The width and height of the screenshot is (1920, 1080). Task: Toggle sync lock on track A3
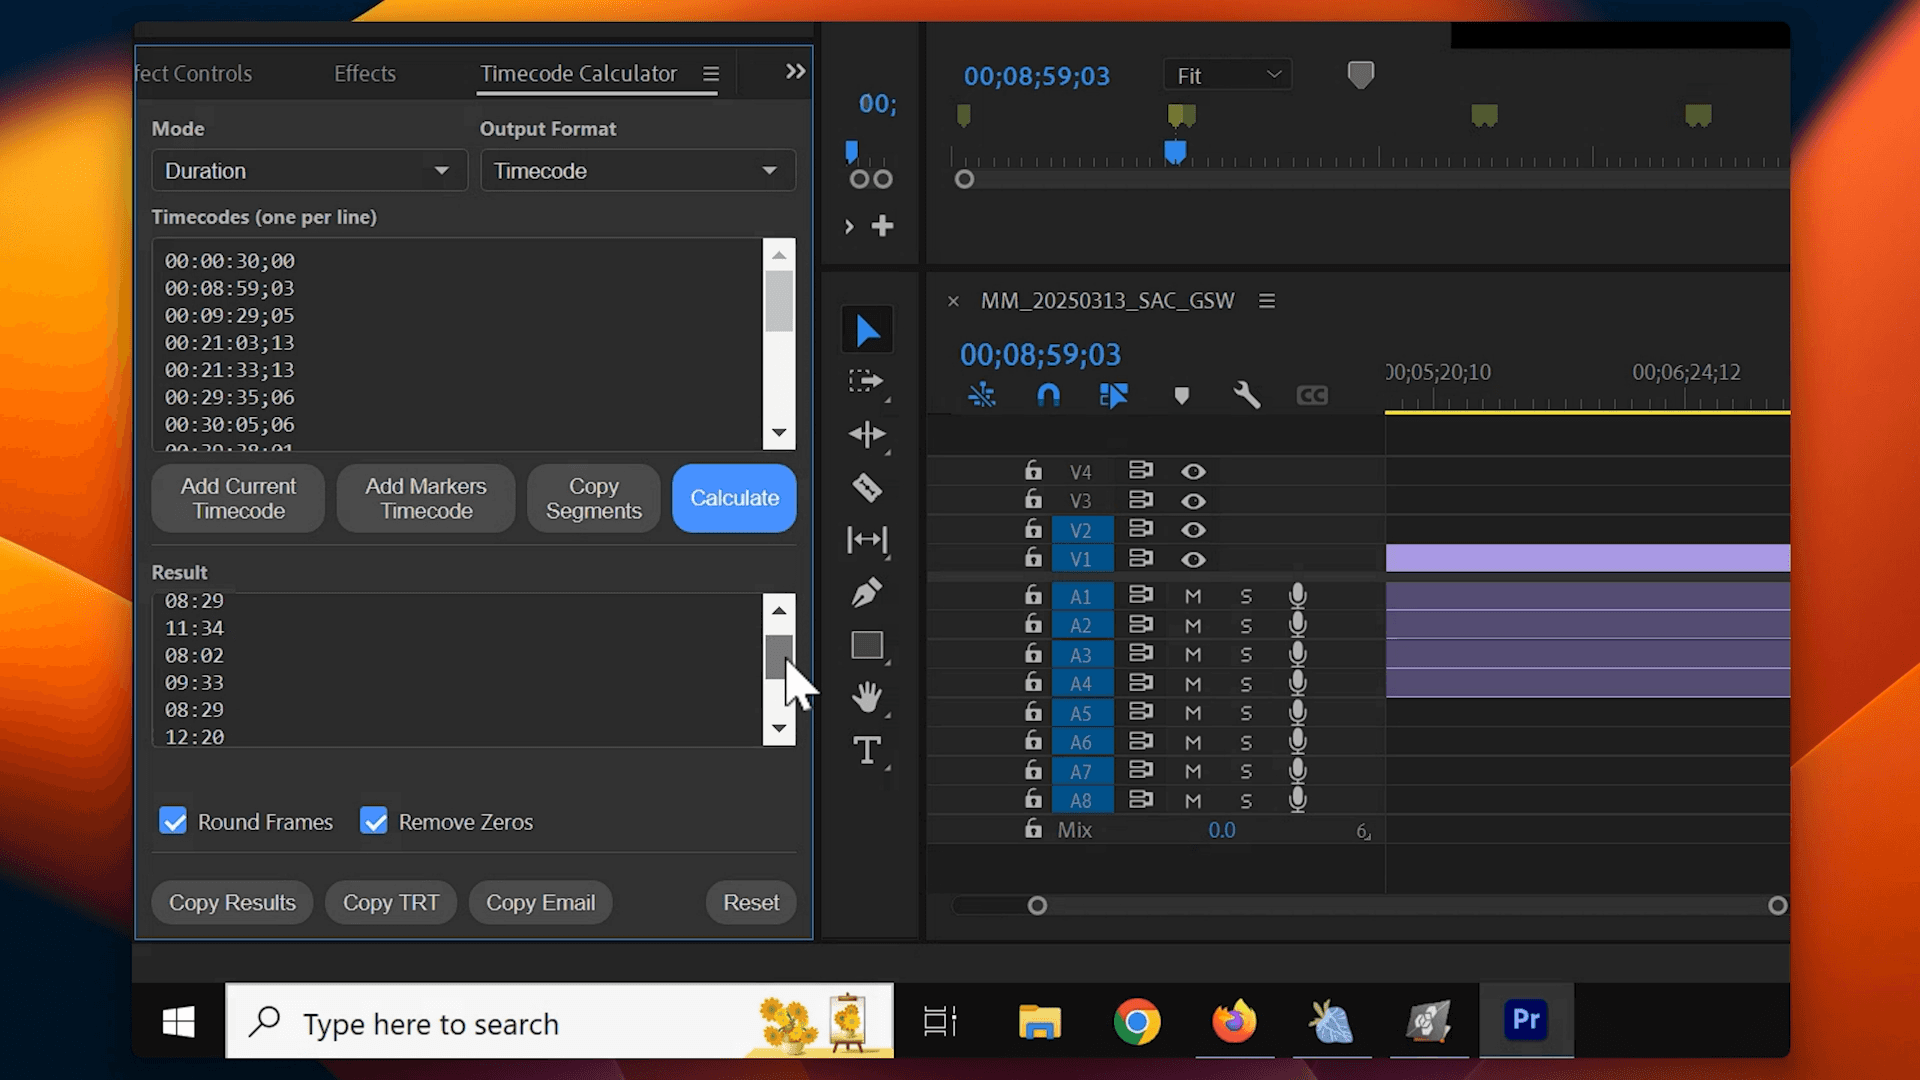(x=1140, y=654)
